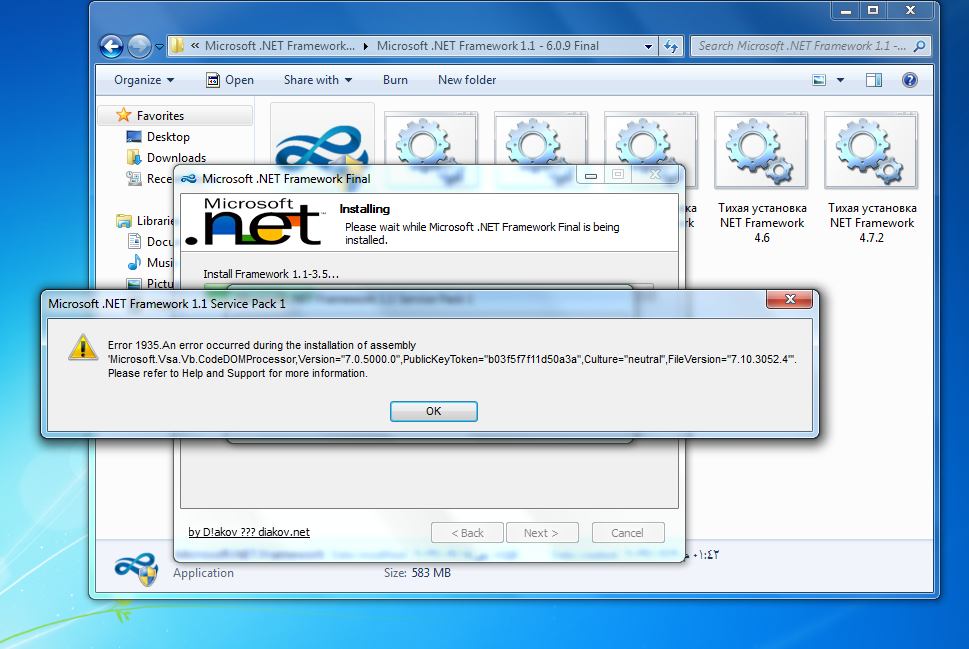The width and height of the screenshot is (969, 649).
Task: Click the Libraries icon in the navigation pane
Action: (x=124, y=221)
